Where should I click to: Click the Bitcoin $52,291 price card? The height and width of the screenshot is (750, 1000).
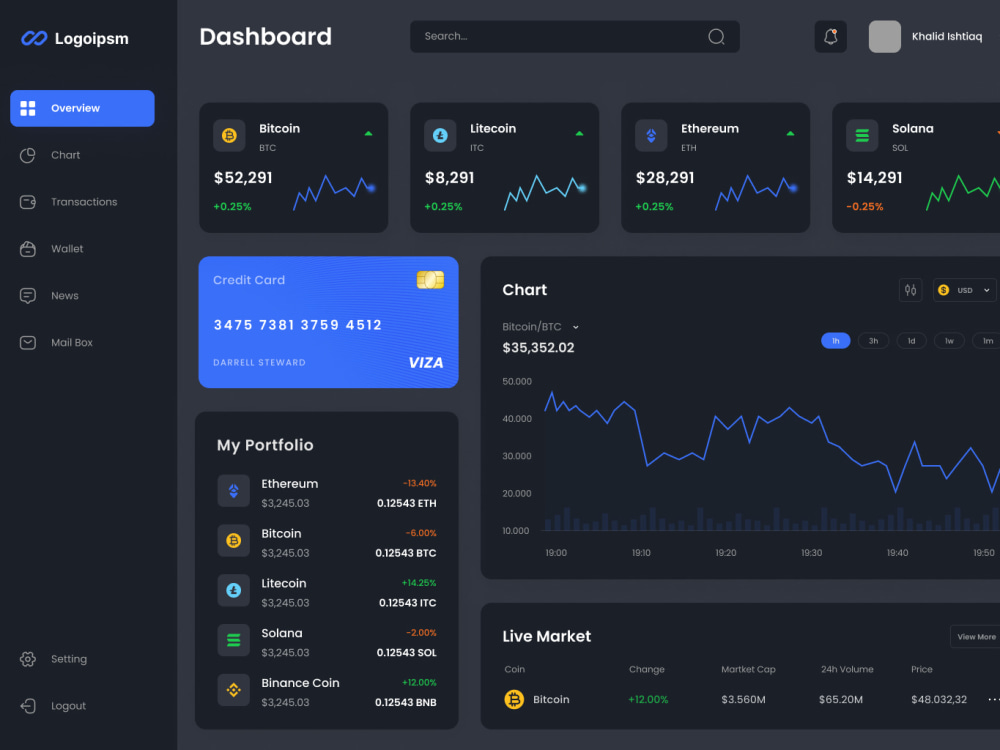tap(293, 168)
